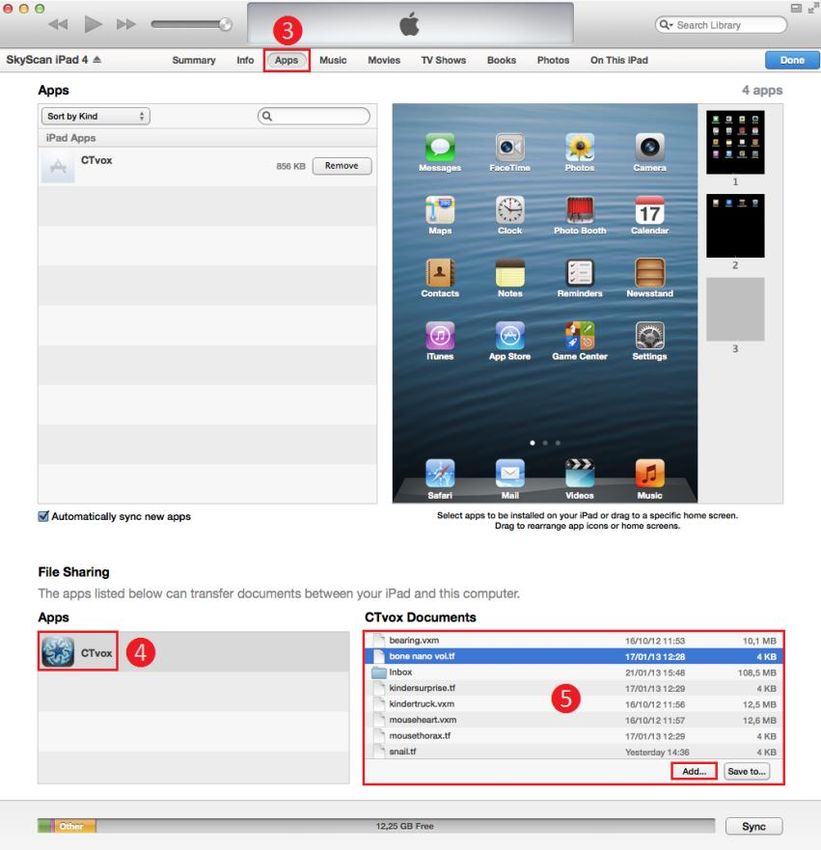This screenshot has height=850, width=821.
Task: Click Music icon in the iPad dock
Action: pos(650,474)
